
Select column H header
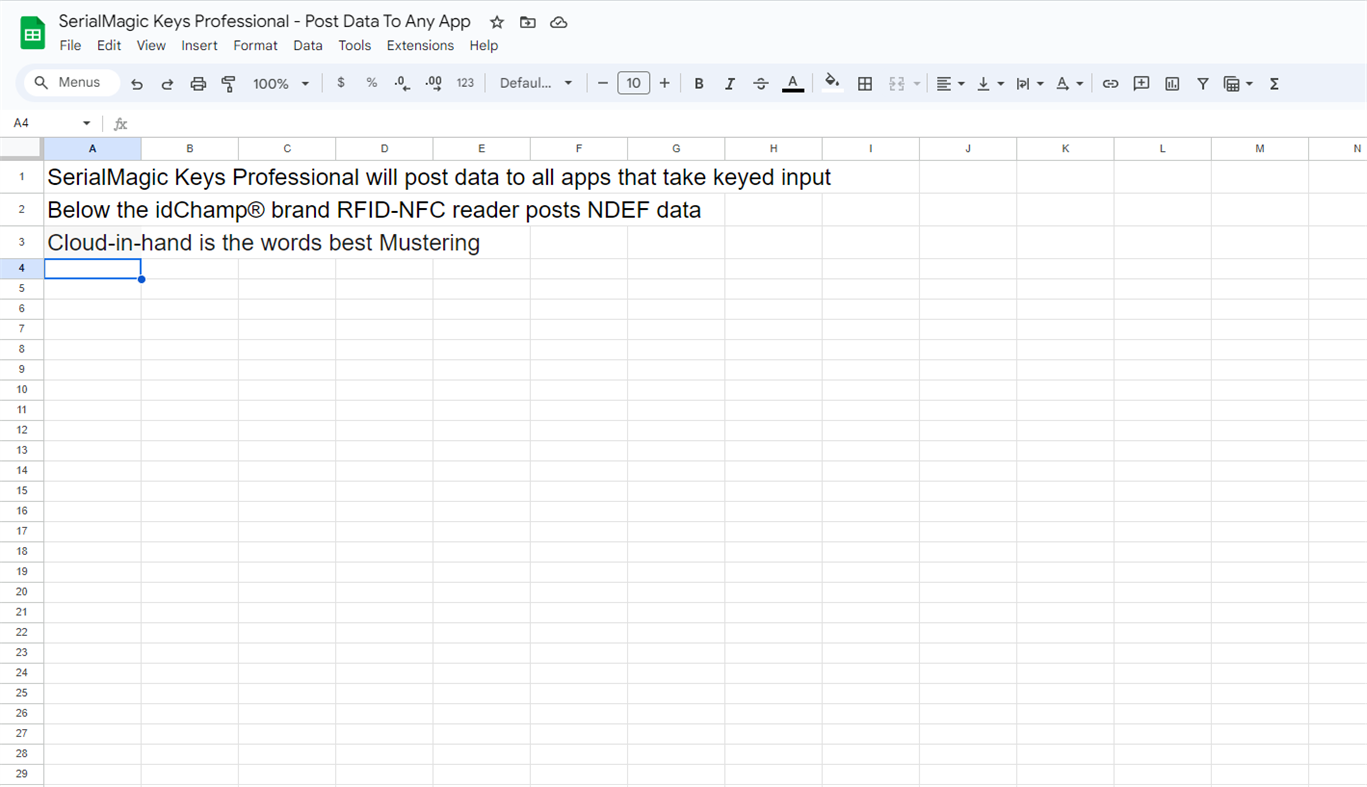click(773, 148)
